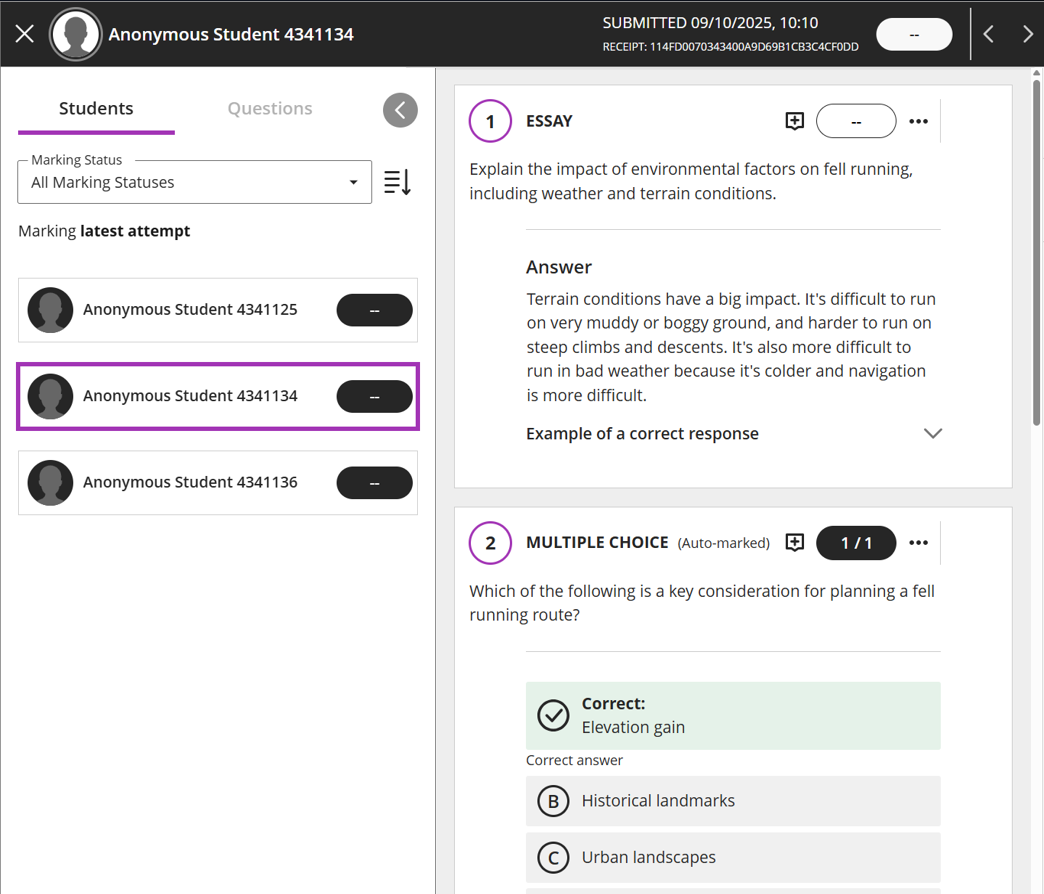
Task: Add feedback to multiple choice question 2
Action: pos(794,543)
